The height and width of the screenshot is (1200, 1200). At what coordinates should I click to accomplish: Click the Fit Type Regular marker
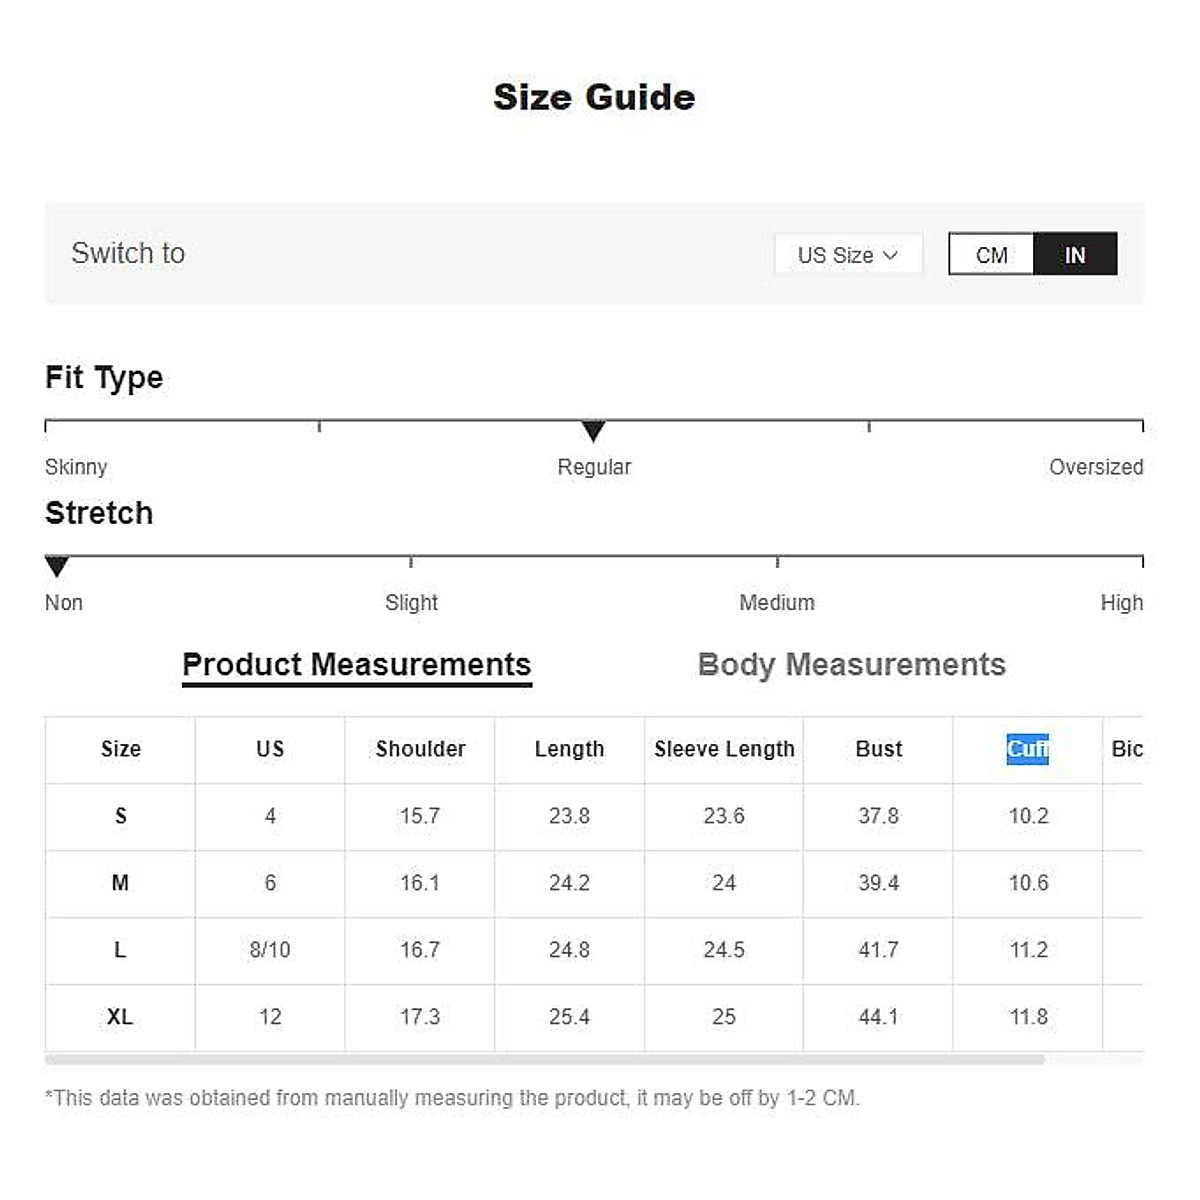pos(593,431)
